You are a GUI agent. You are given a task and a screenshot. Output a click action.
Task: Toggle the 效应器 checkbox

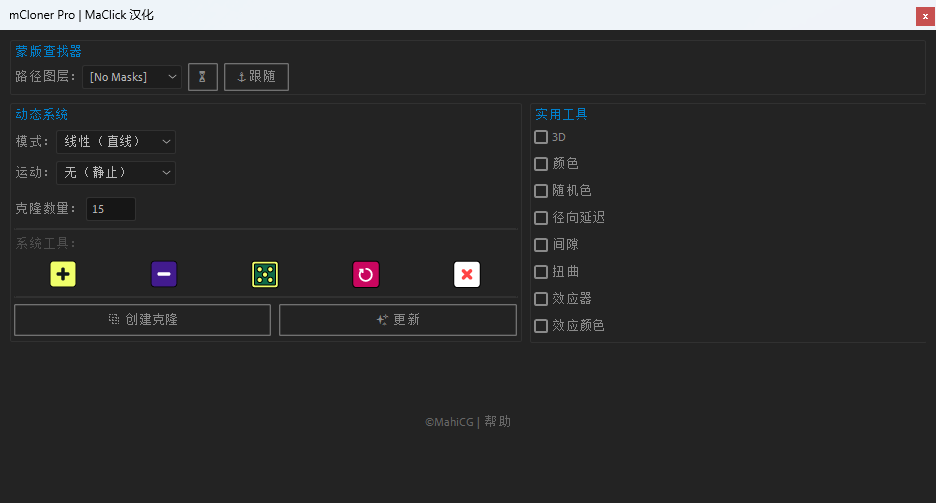point(541,299)
